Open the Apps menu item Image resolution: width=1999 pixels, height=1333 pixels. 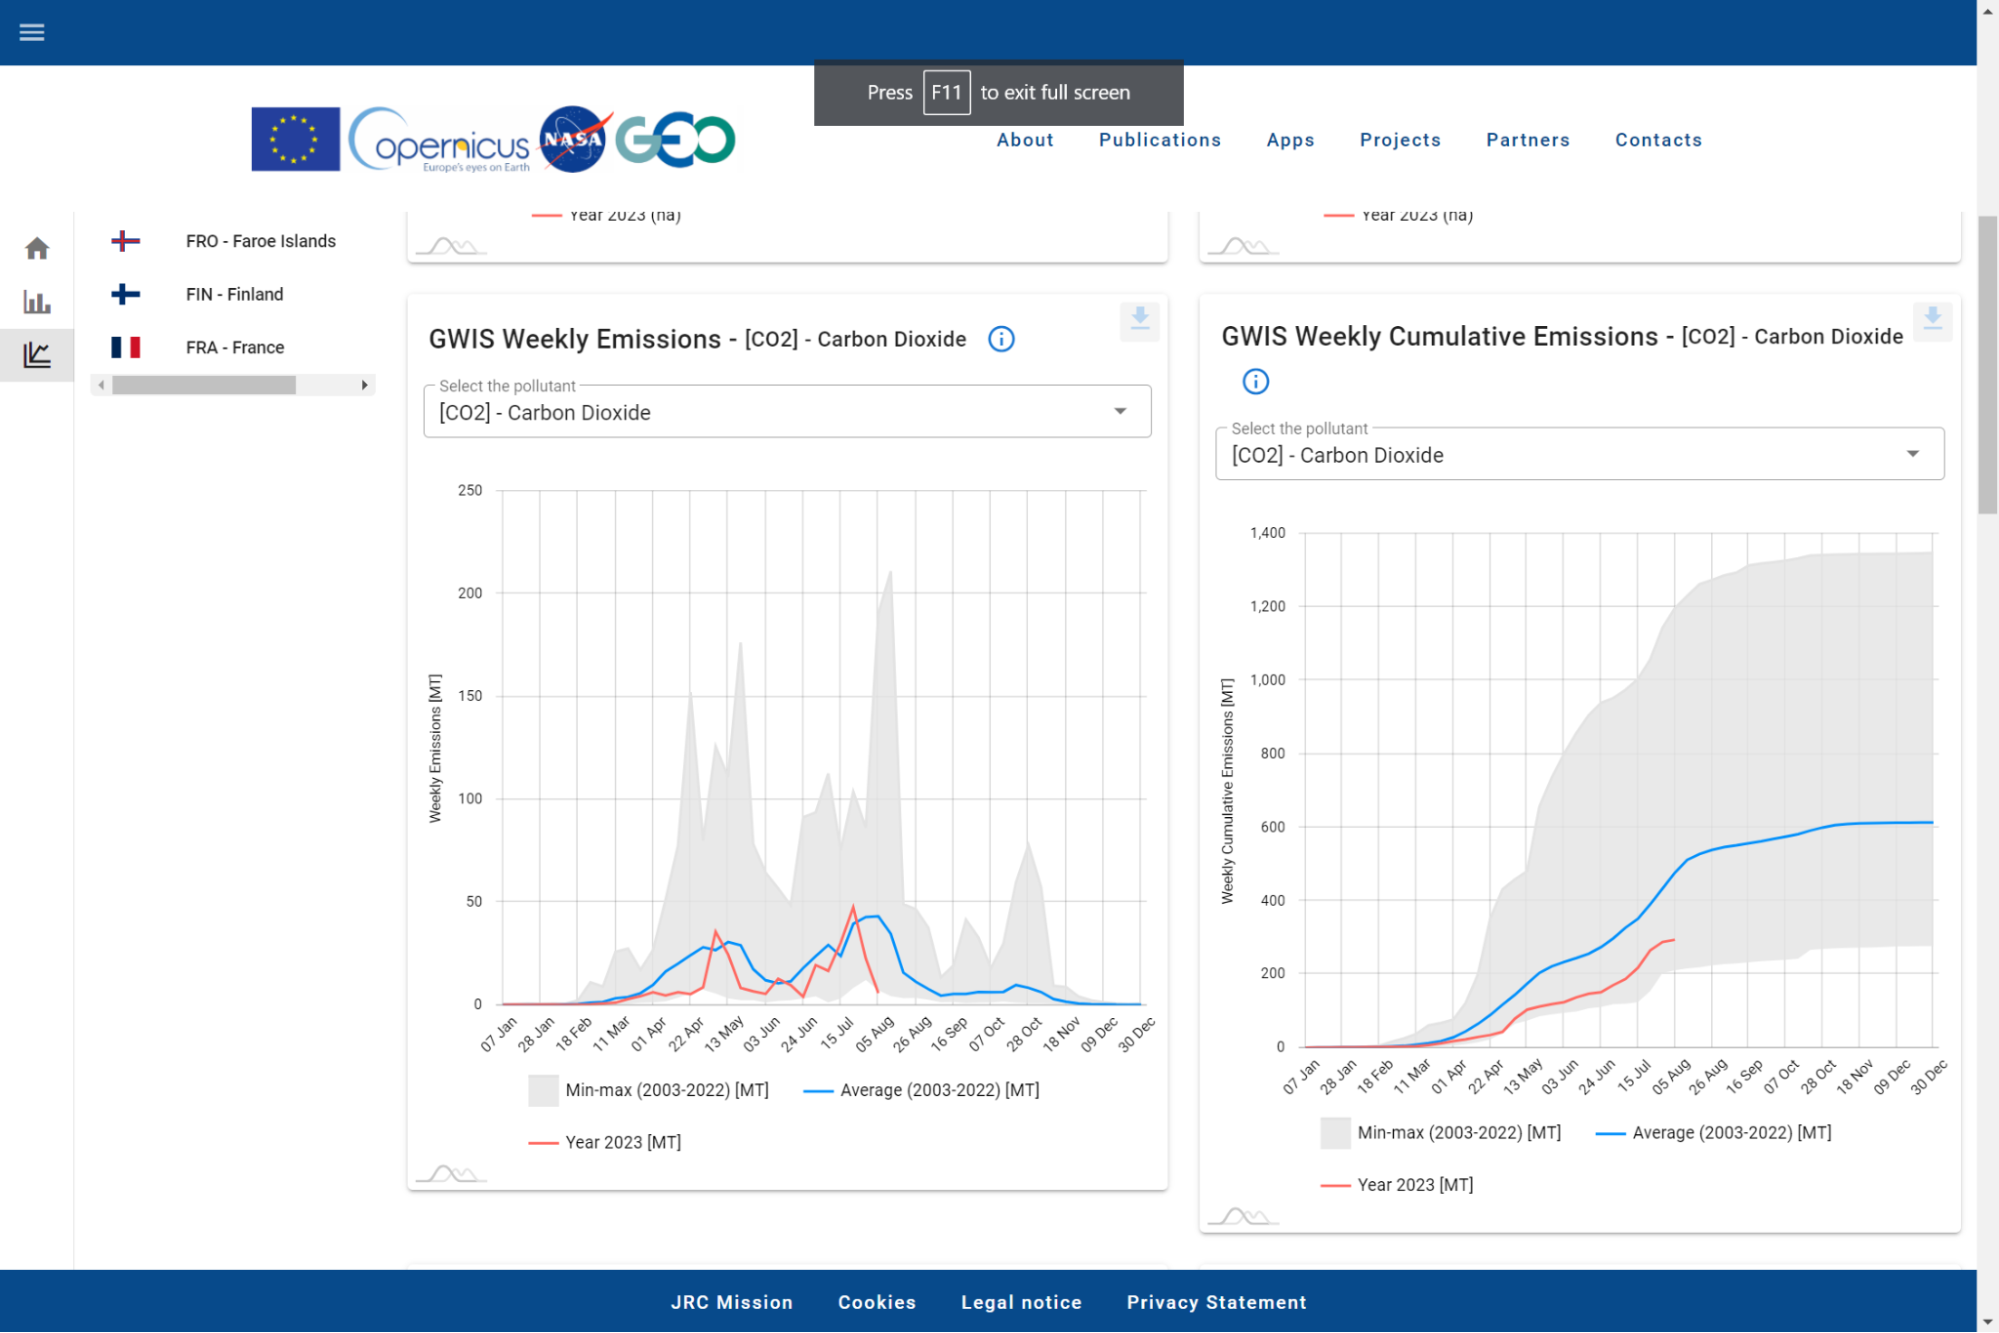pos(1290,140)
